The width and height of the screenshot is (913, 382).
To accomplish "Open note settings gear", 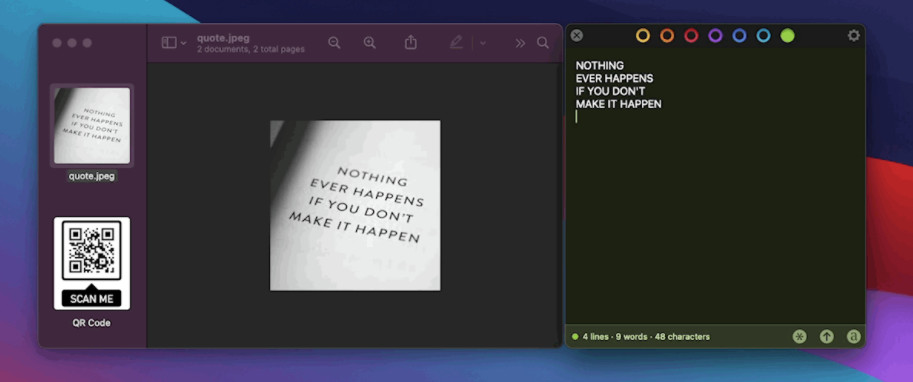I will pos(854,36).
